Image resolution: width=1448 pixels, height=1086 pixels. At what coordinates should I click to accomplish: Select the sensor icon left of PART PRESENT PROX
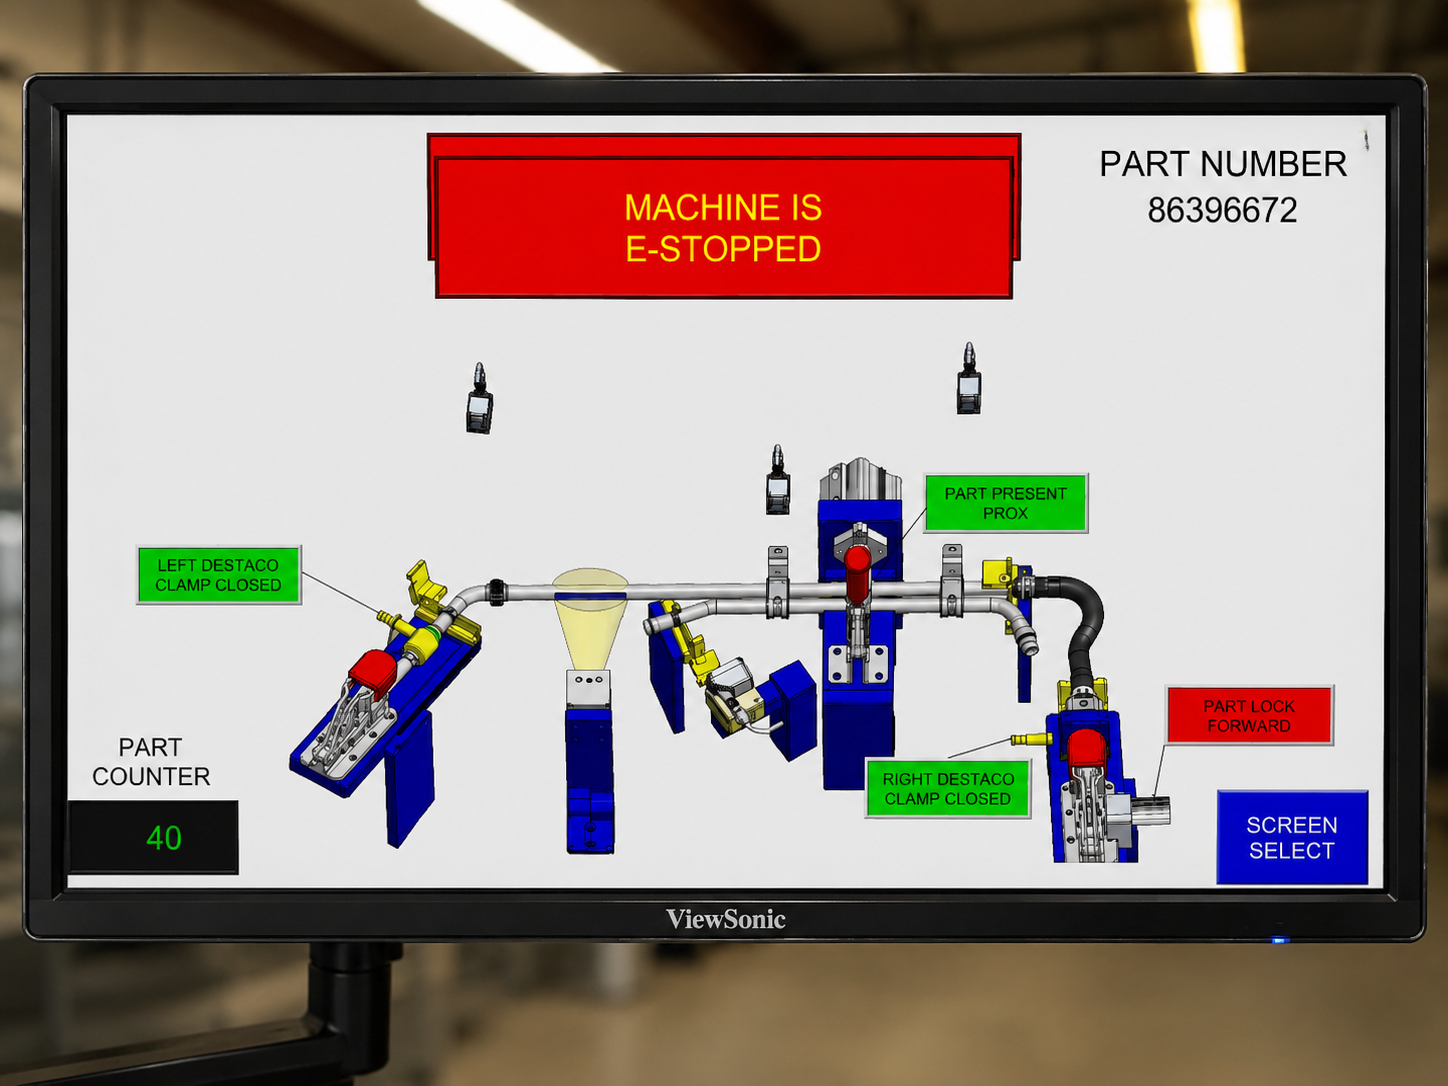[778, 480]
